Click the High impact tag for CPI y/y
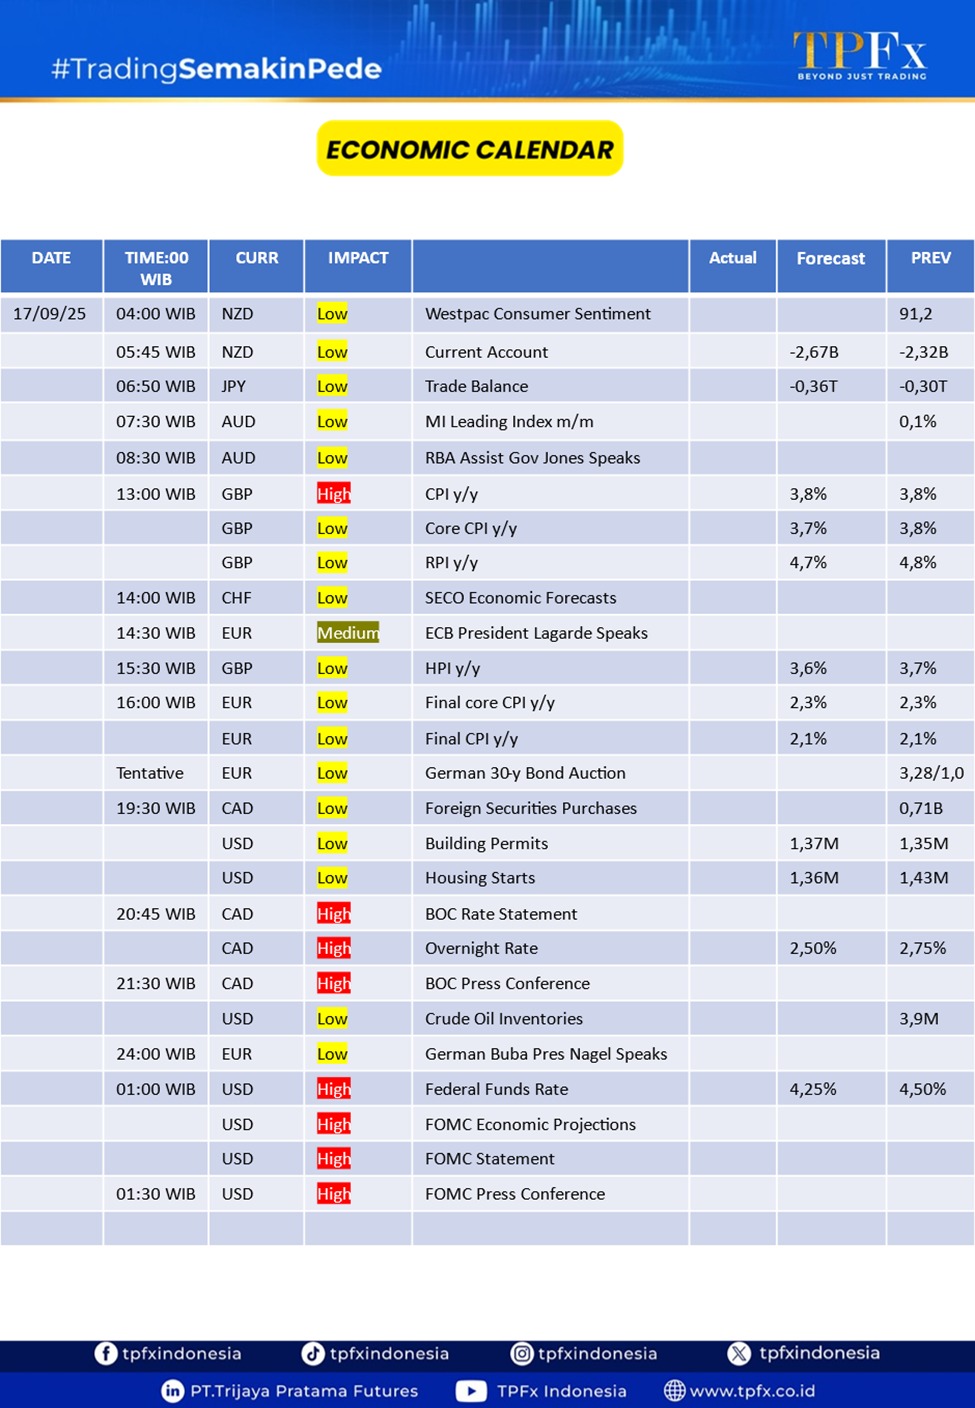This screenshot has width=975, height=1408. (x=334, y=494)
